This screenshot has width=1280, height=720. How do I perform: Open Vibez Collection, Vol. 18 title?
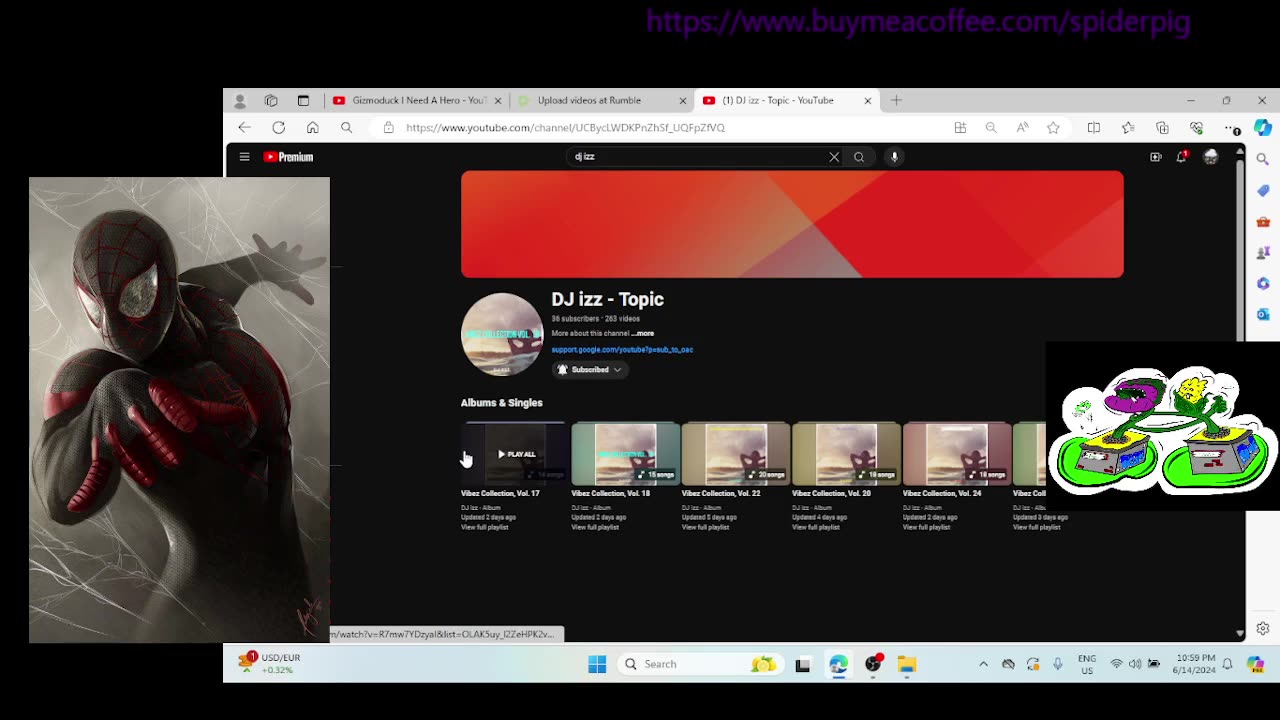point(610,493)
